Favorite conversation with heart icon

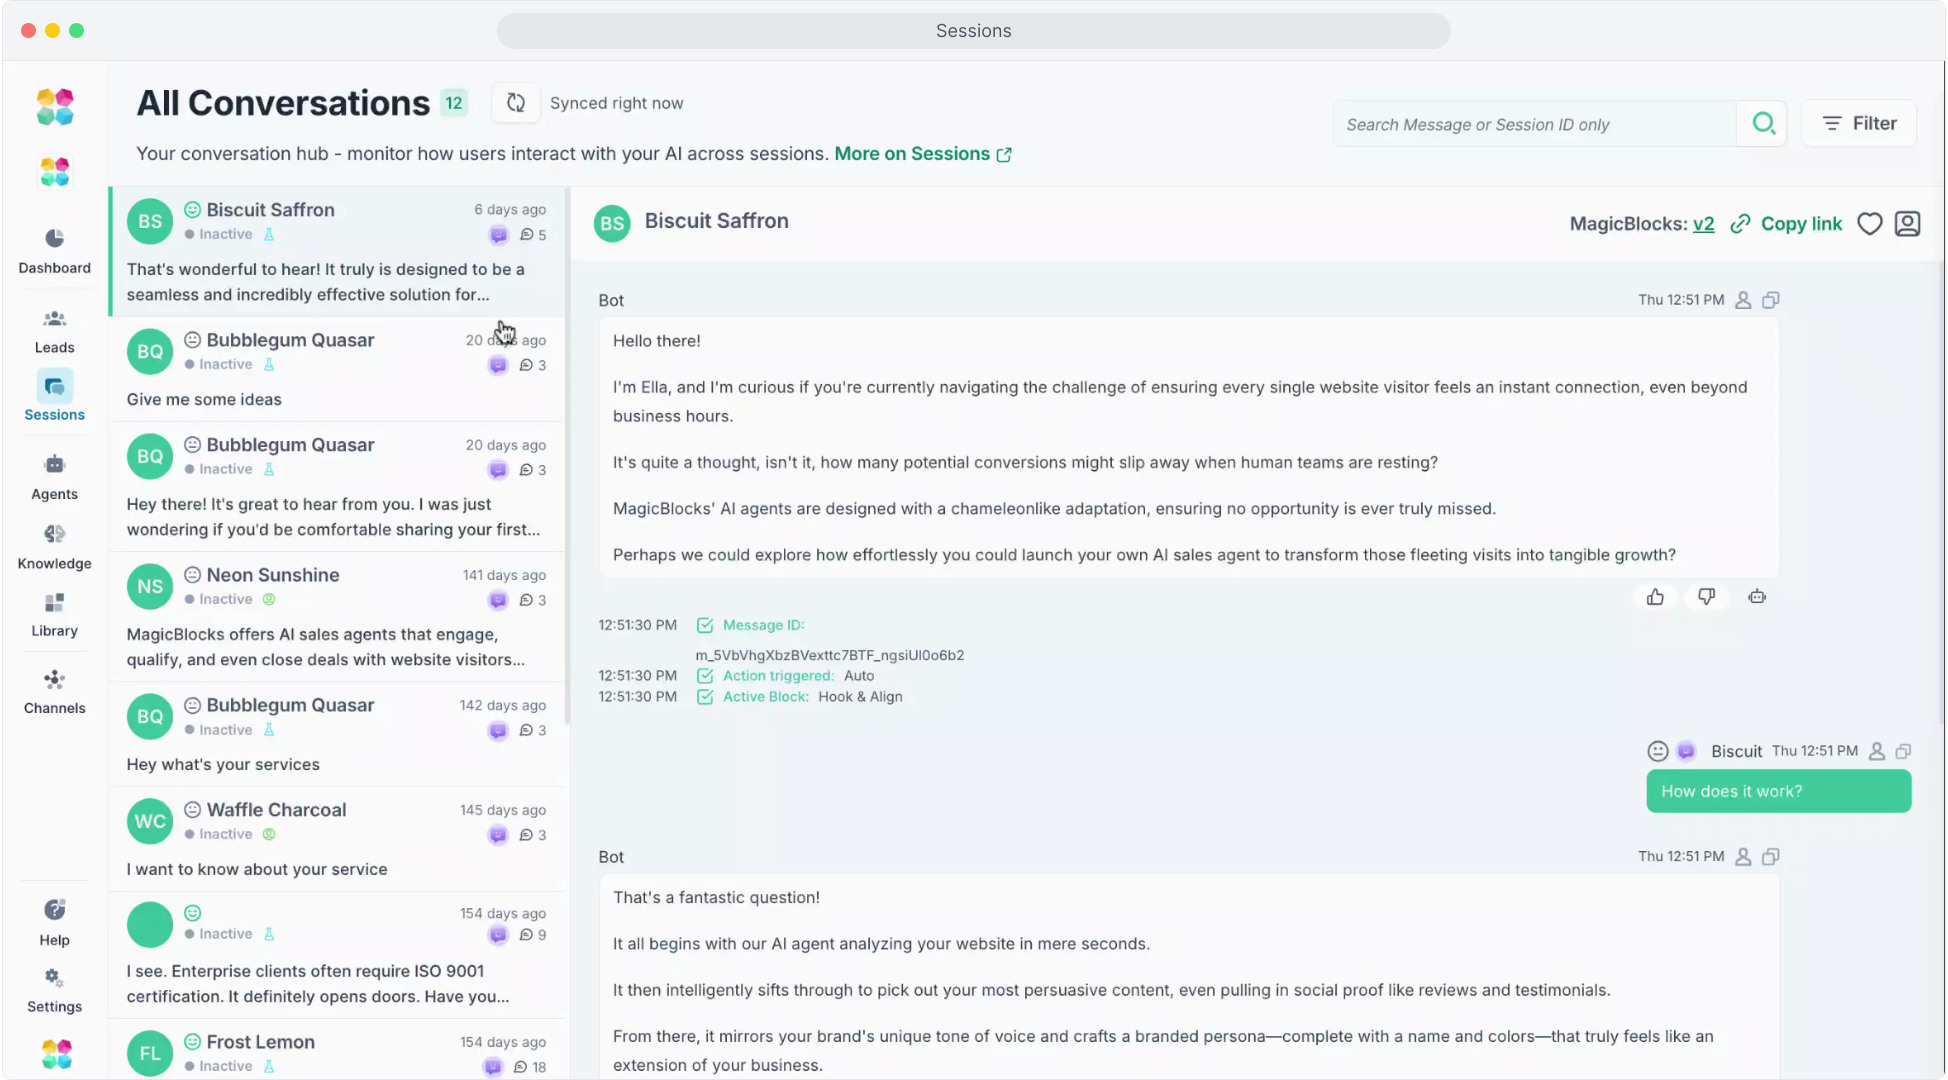tap(1869, 224)
